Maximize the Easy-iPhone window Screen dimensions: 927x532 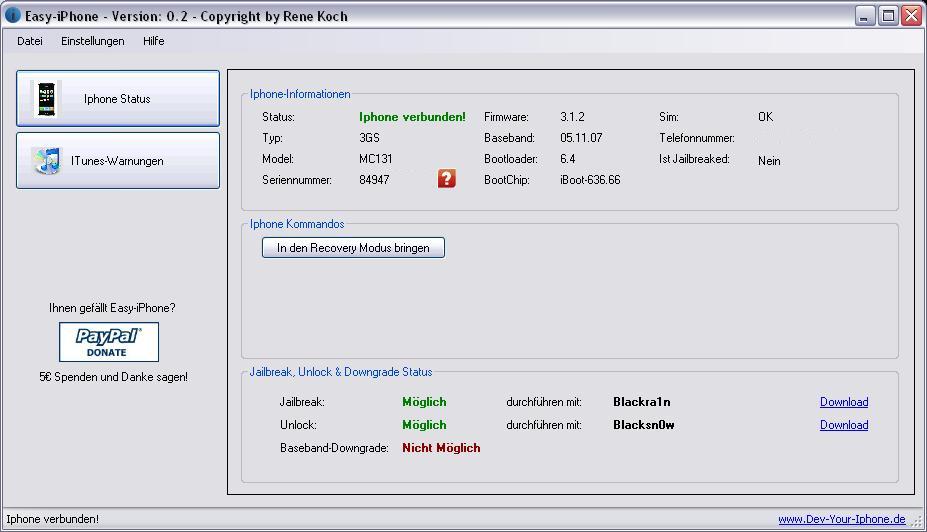coord(888,16)
